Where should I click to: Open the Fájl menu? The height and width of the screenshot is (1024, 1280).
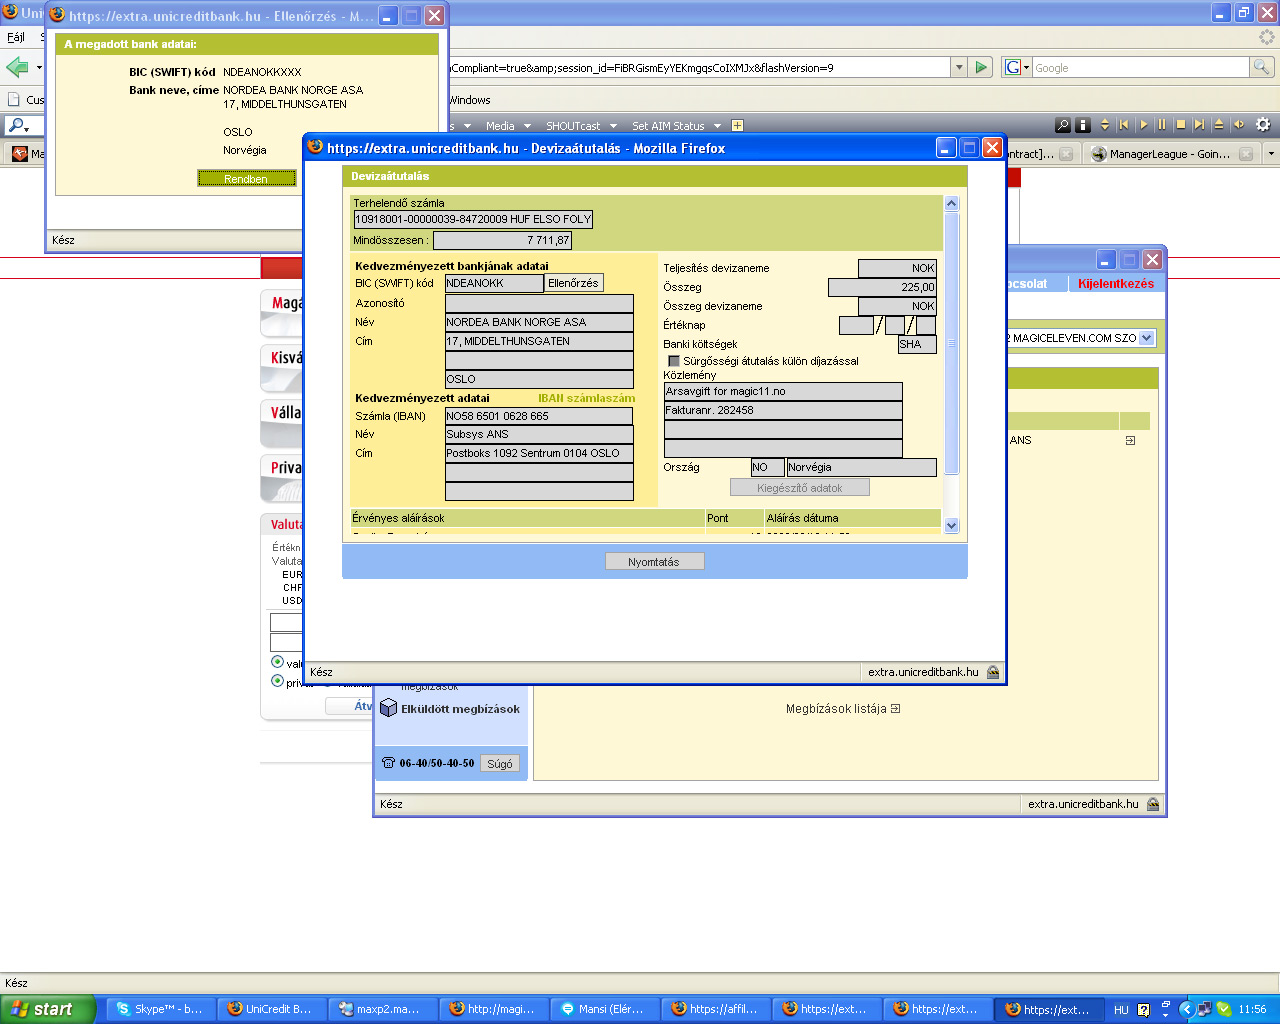coord(16,37)
